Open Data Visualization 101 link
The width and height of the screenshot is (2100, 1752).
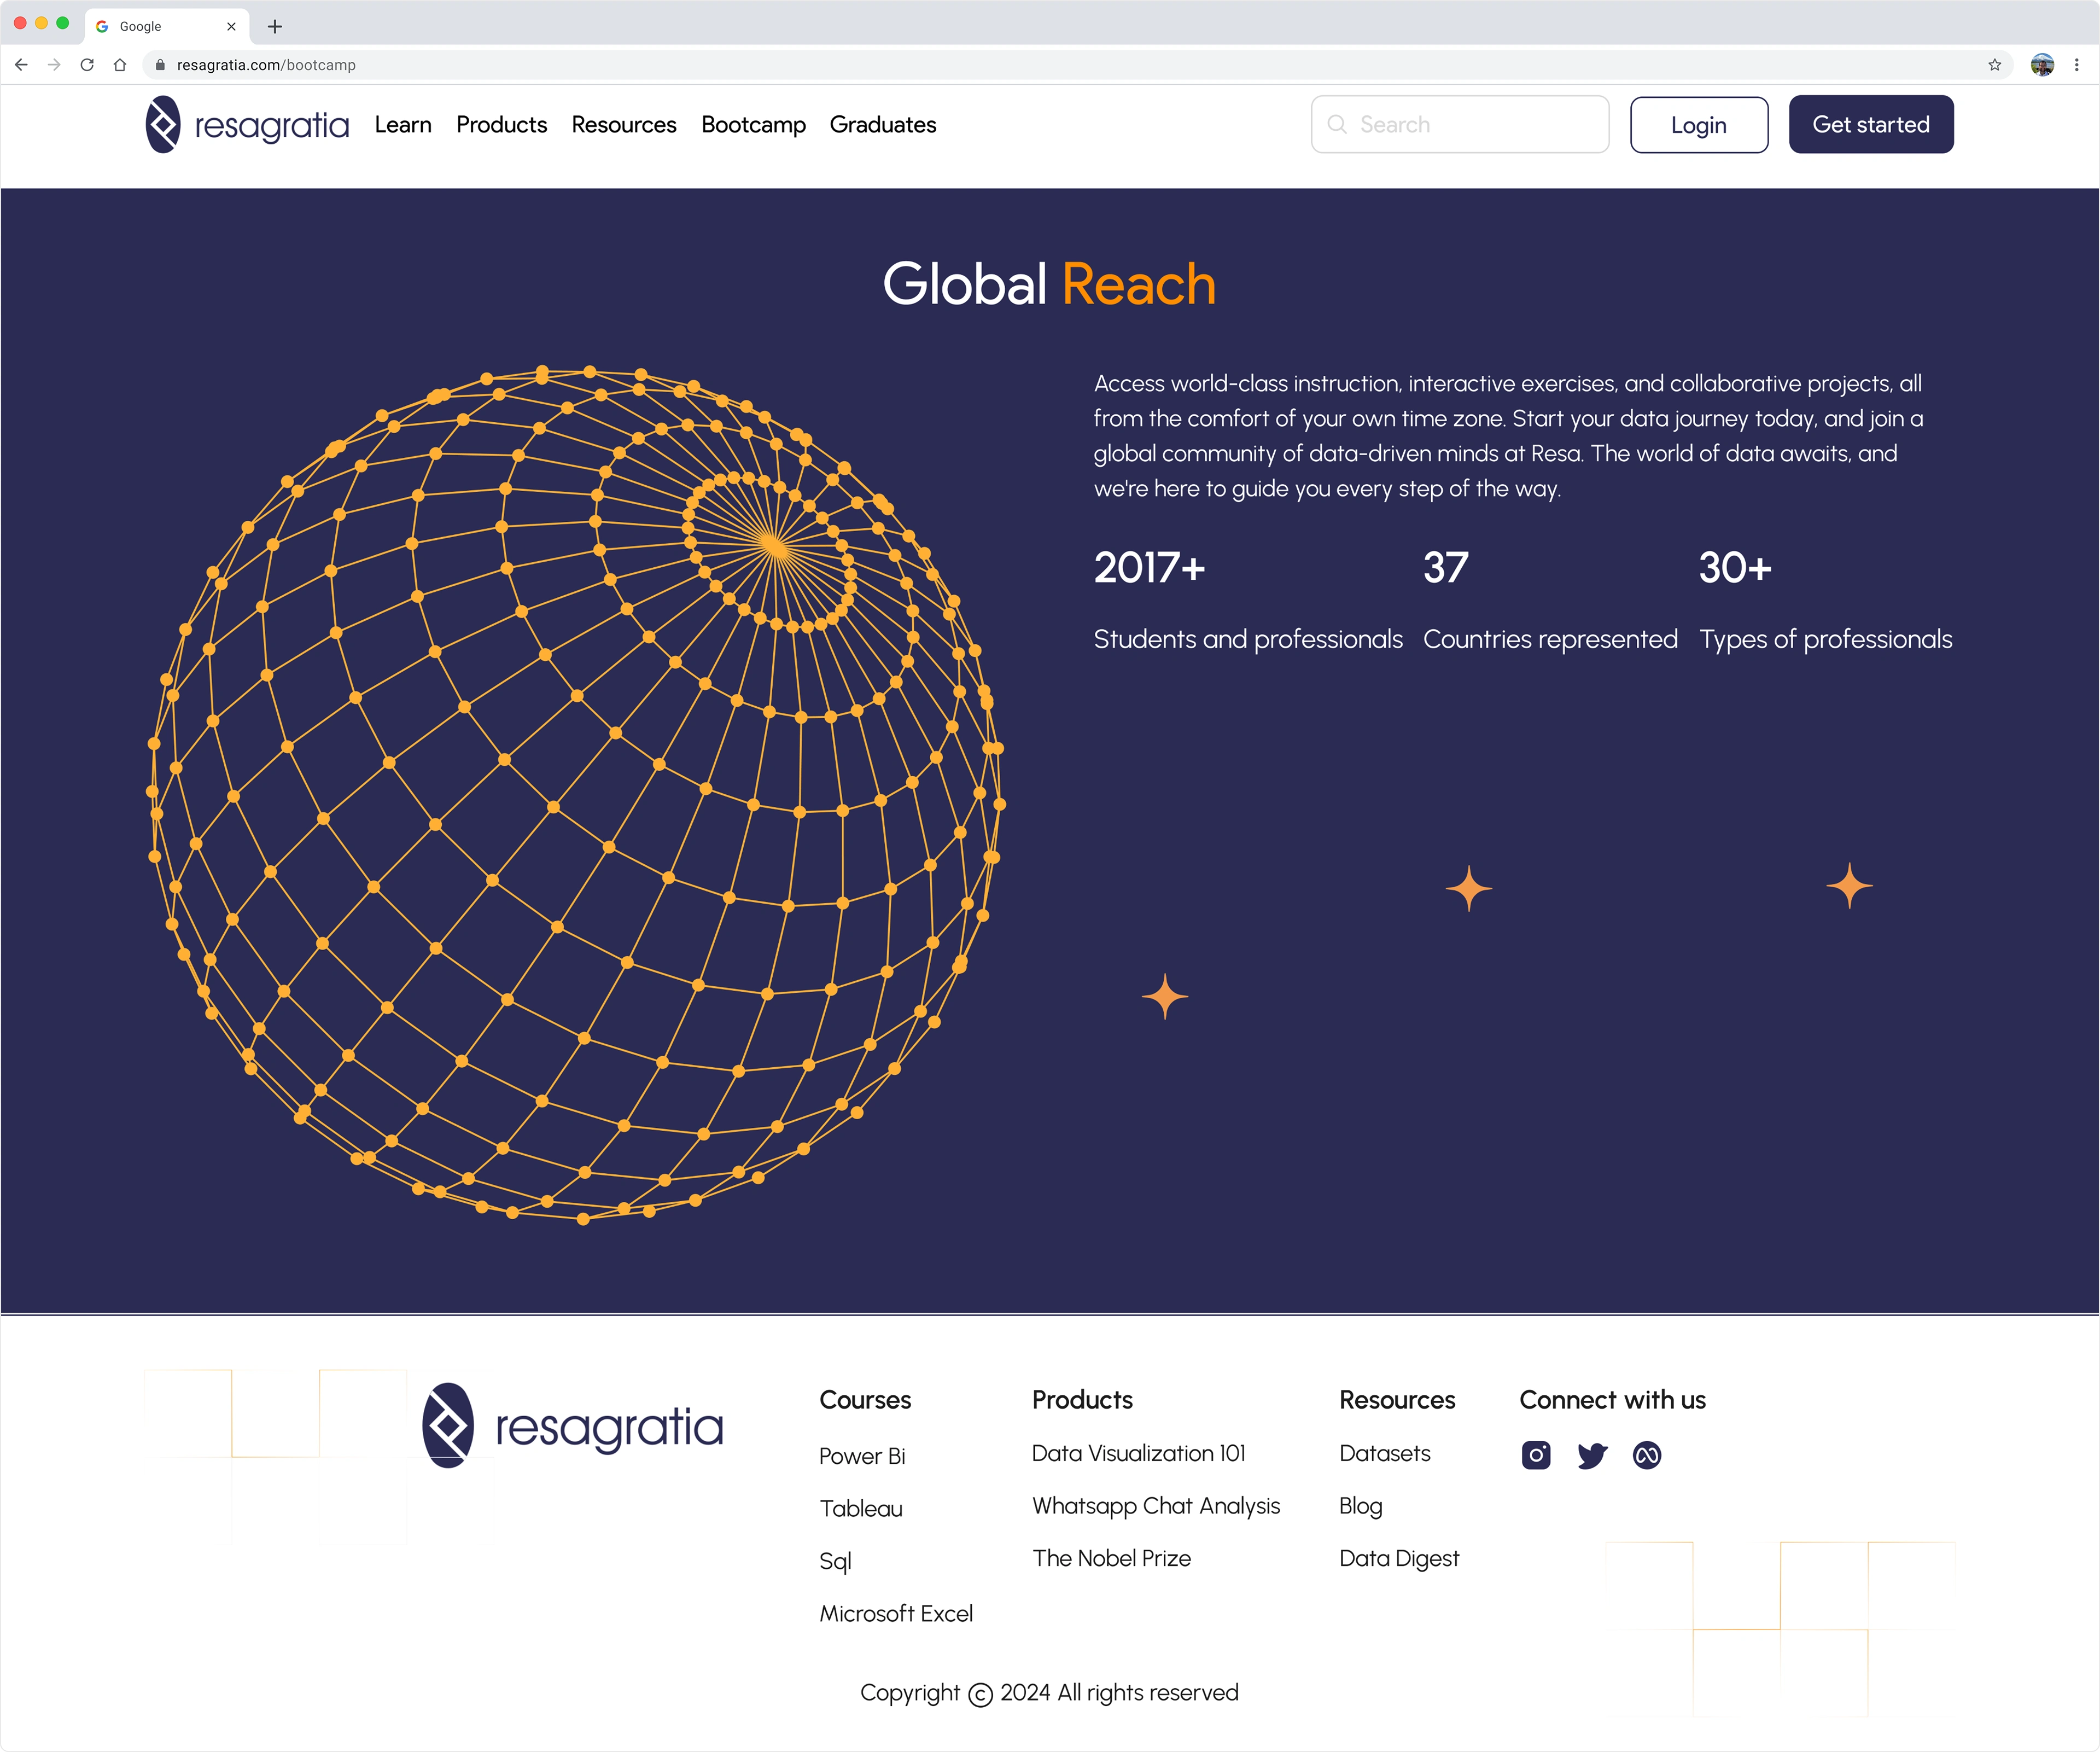(1139, 1453)
